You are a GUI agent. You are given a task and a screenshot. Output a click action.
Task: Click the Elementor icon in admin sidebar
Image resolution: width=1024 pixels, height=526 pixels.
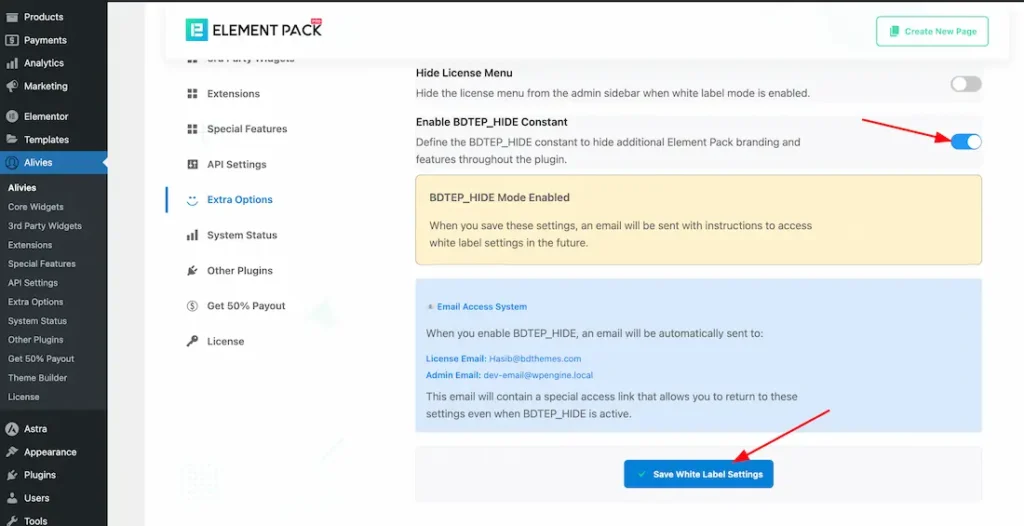[12, 116]
